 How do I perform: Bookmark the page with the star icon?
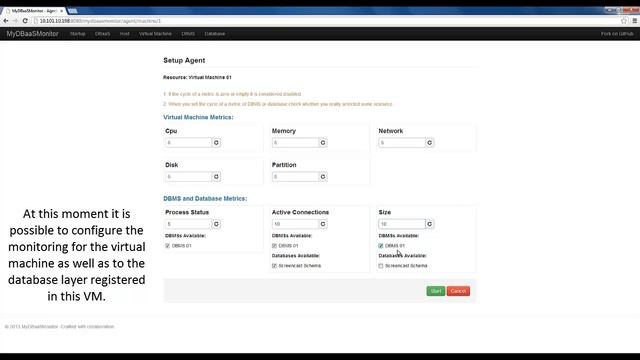tap(624, 21)
